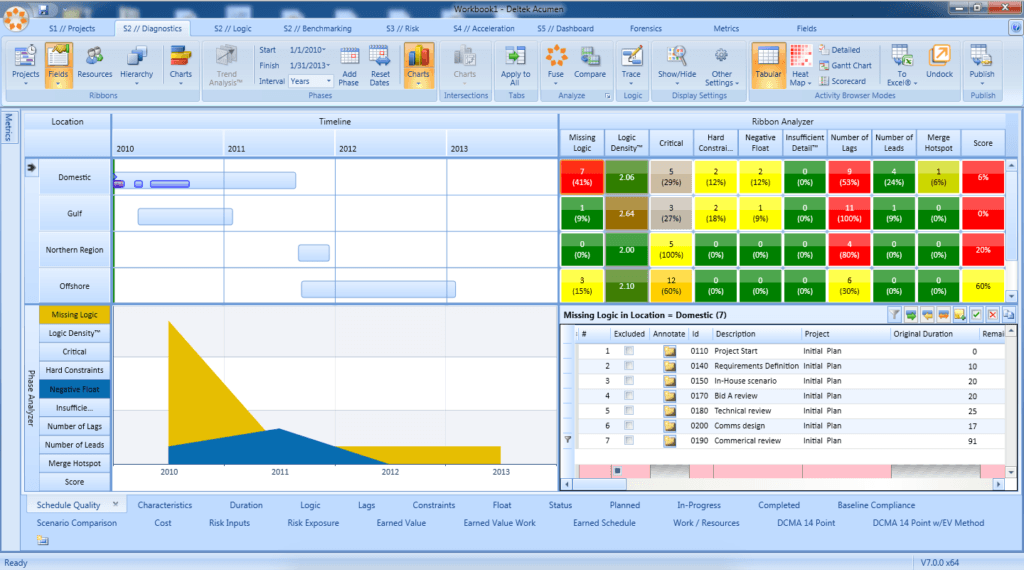Image resolution: width=1024 pixels, height=570 pixels.
Task: Close the Schedule Quality metric tab
Action: 116,504
